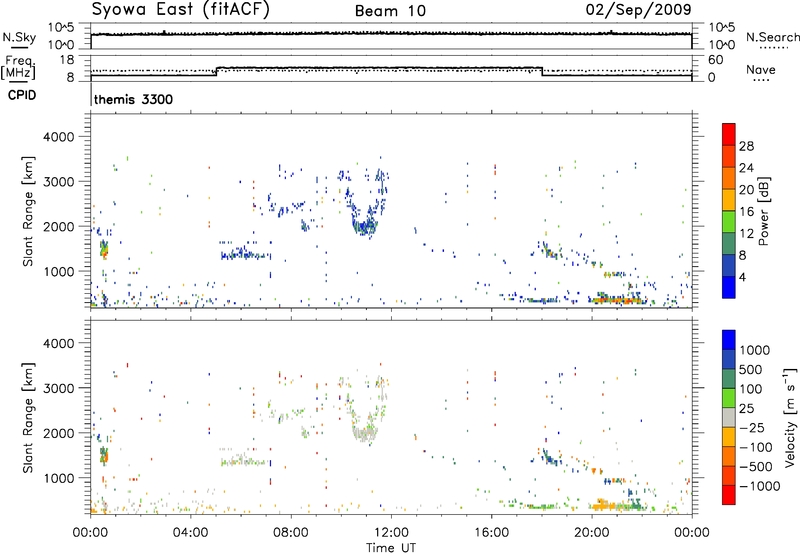Click the 'themis 3300' CPID text
Screen dimensions: 800x554
point(133,99)
